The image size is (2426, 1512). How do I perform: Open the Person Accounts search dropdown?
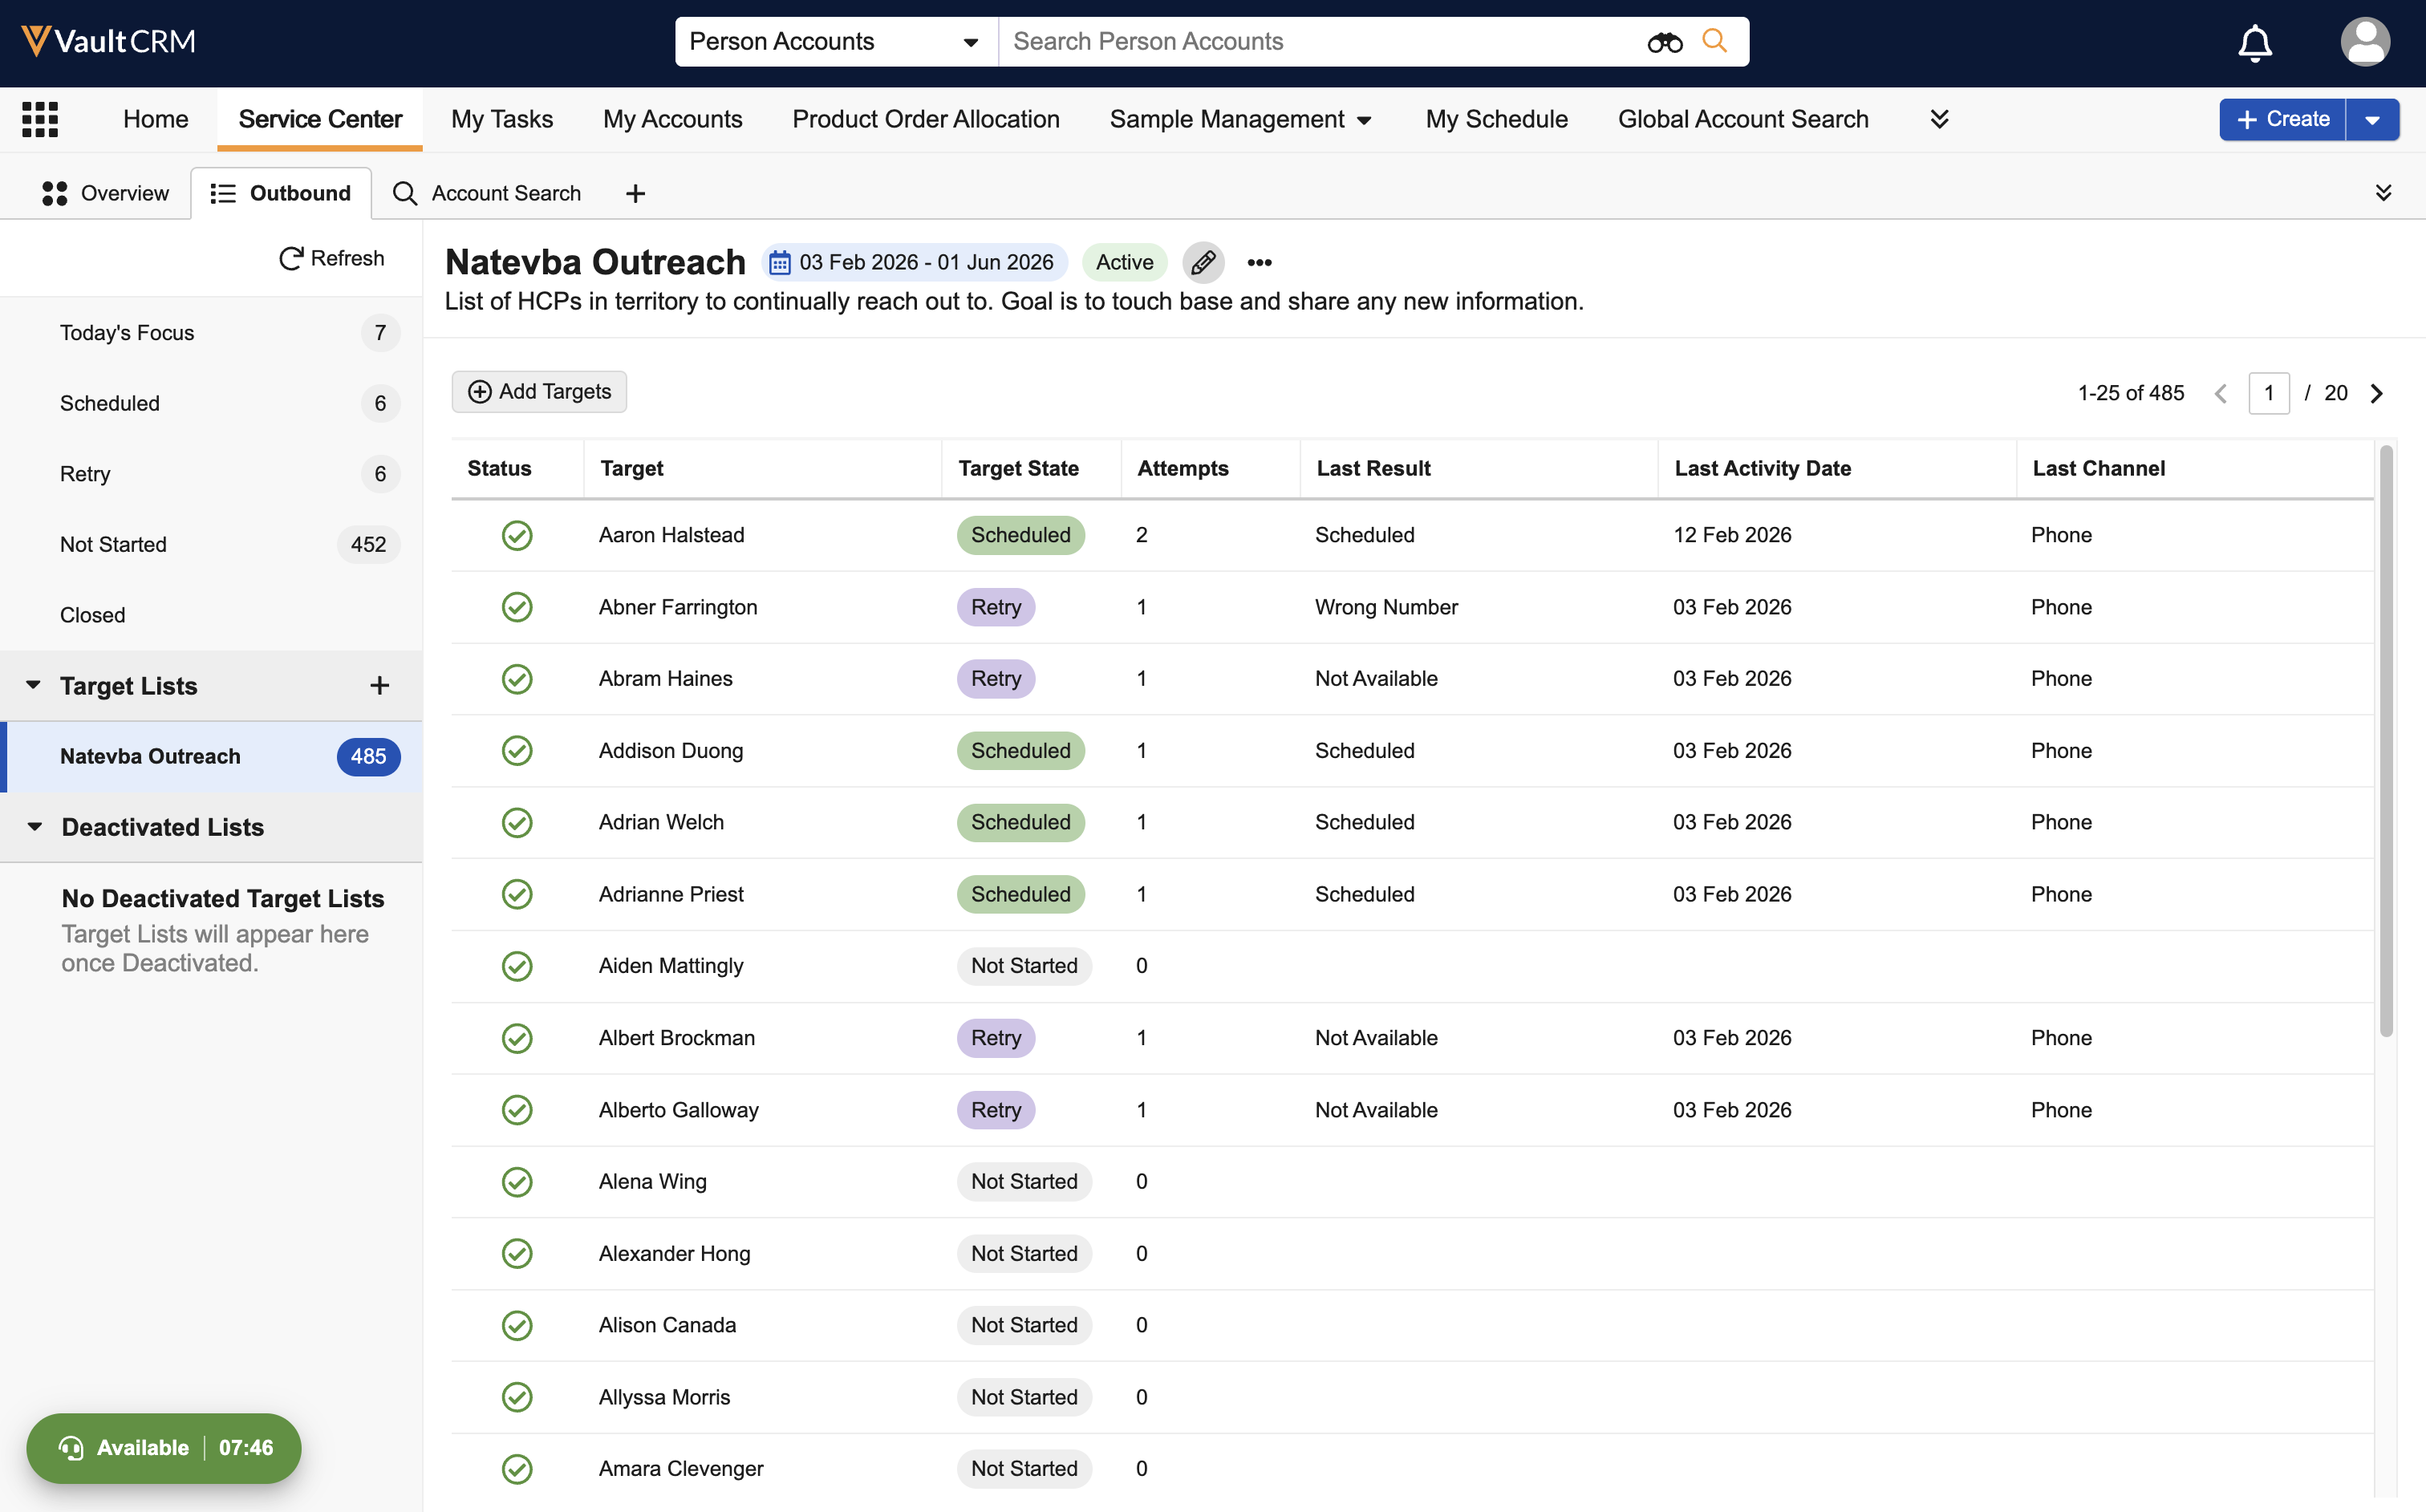(x=835, y=42)
